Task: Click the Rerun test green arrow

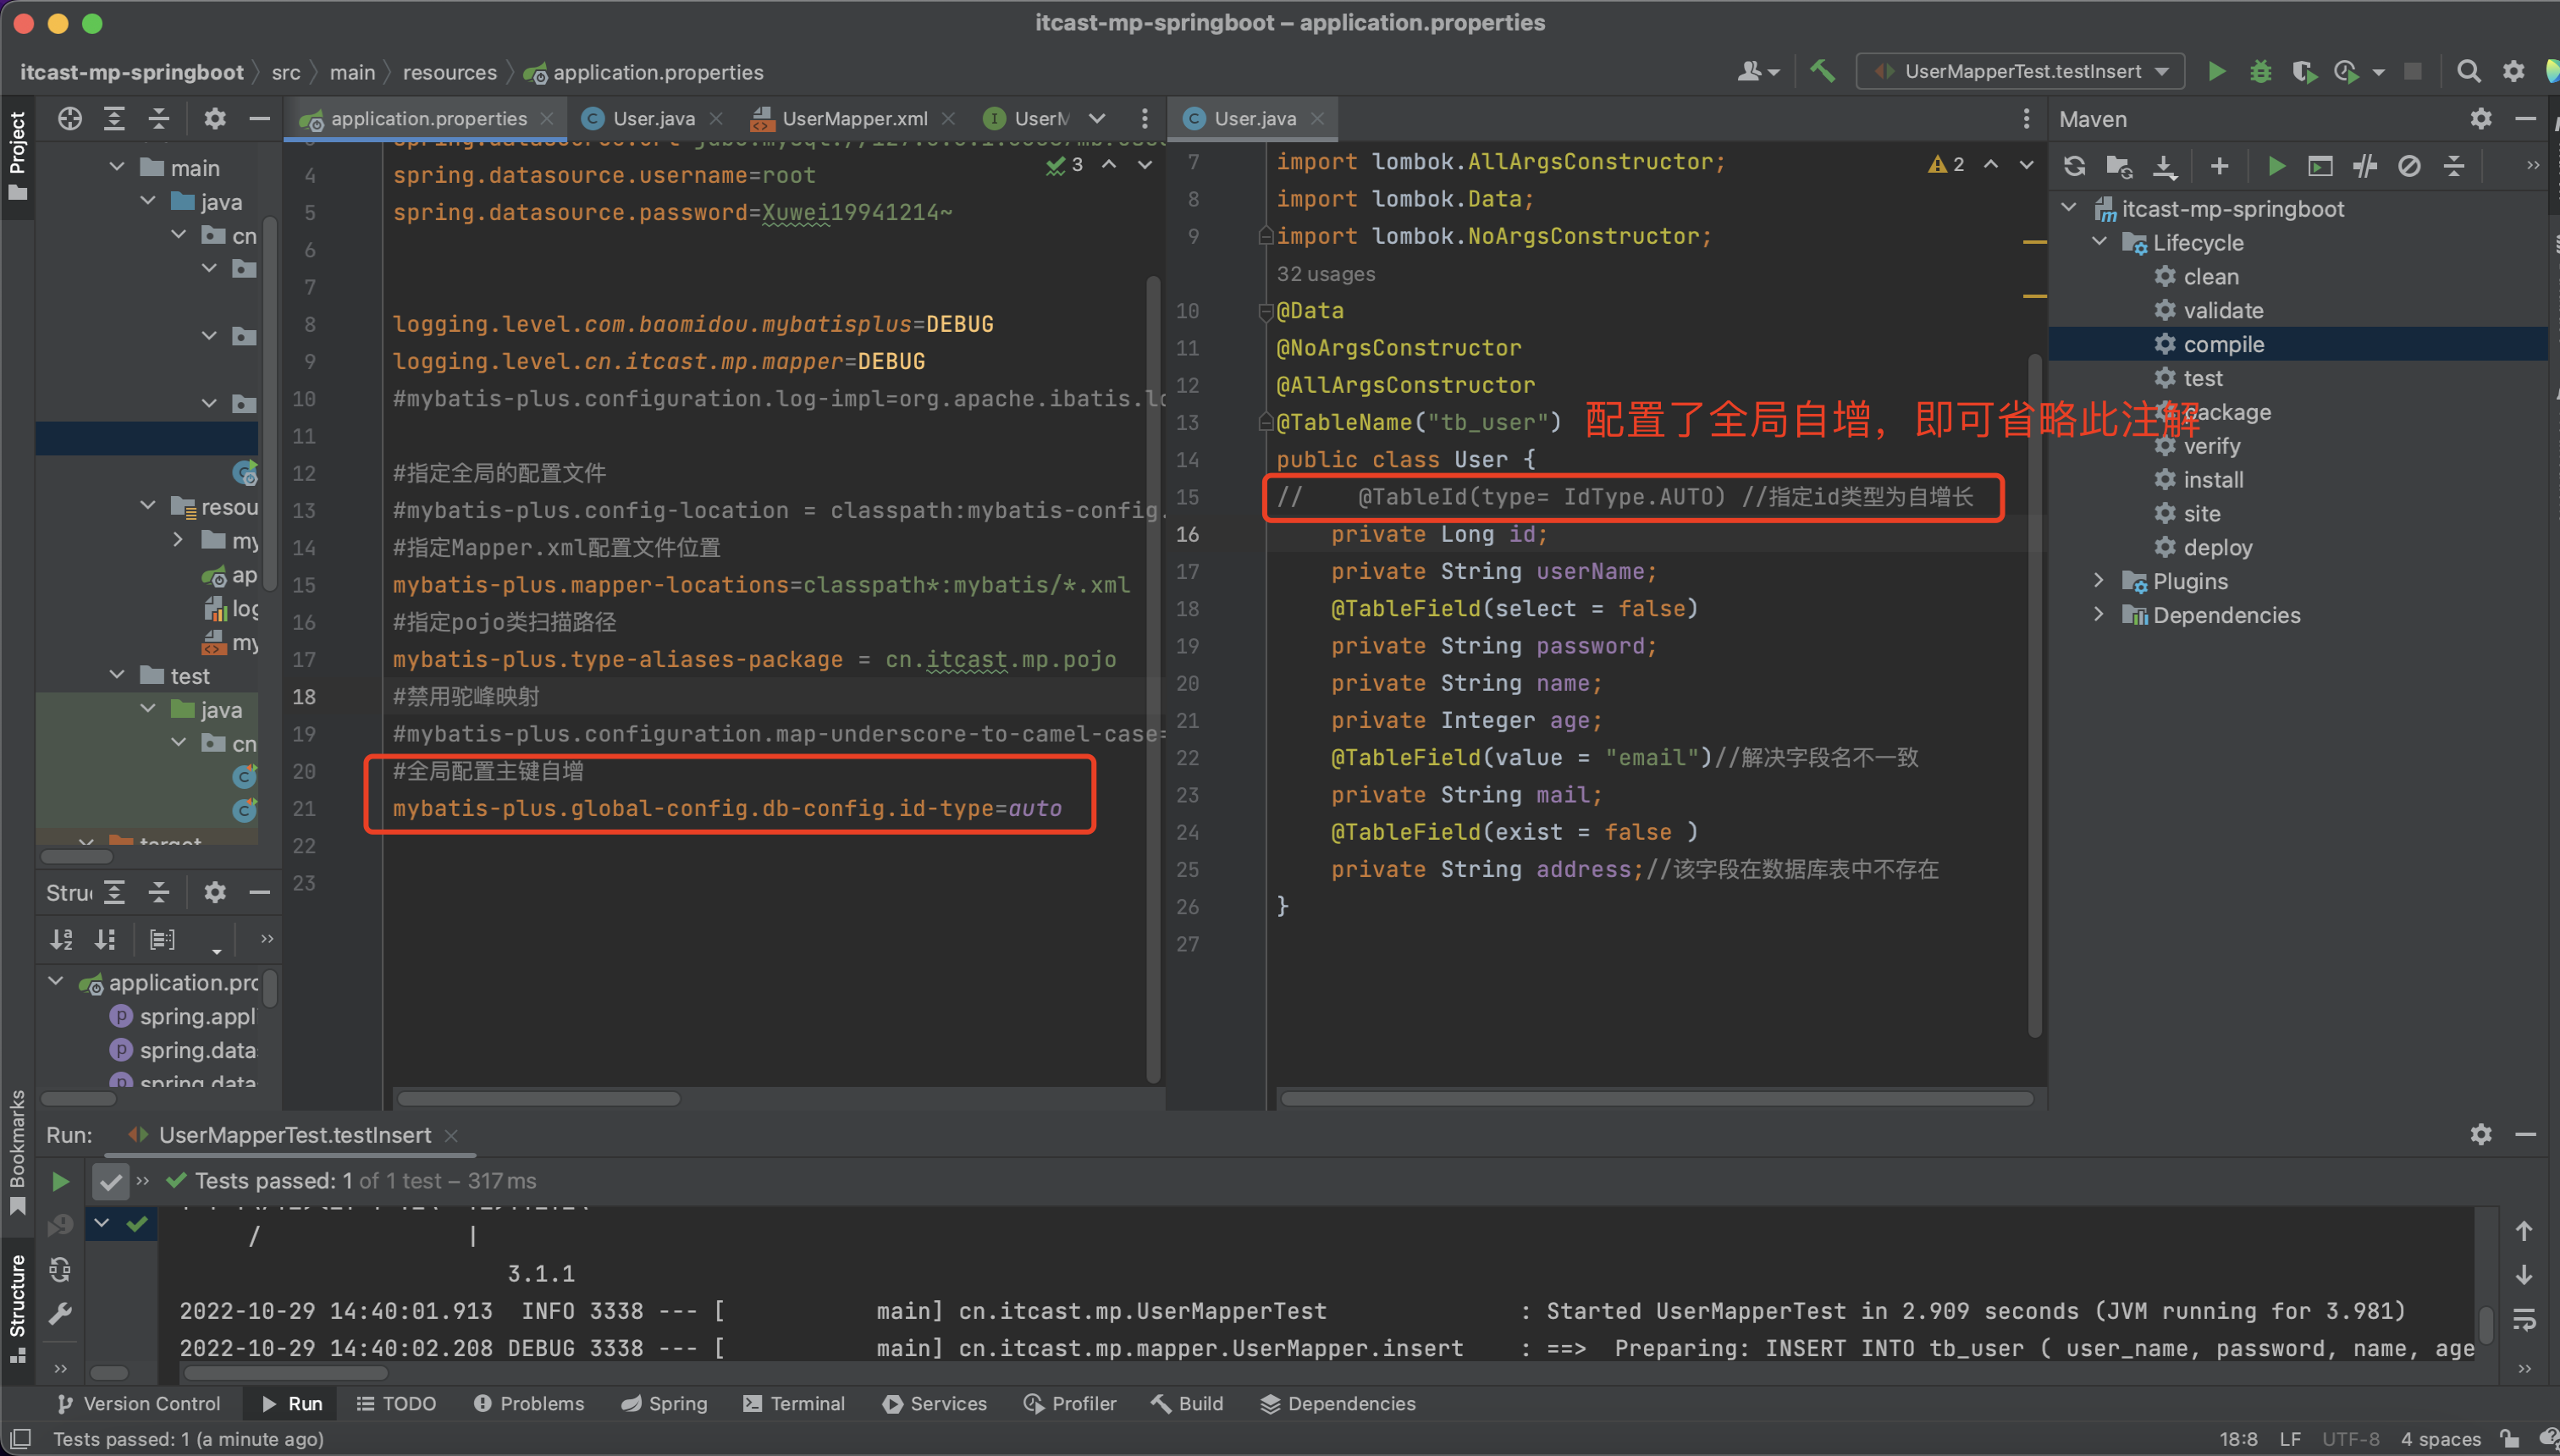Action: (x=60, y=1181)
